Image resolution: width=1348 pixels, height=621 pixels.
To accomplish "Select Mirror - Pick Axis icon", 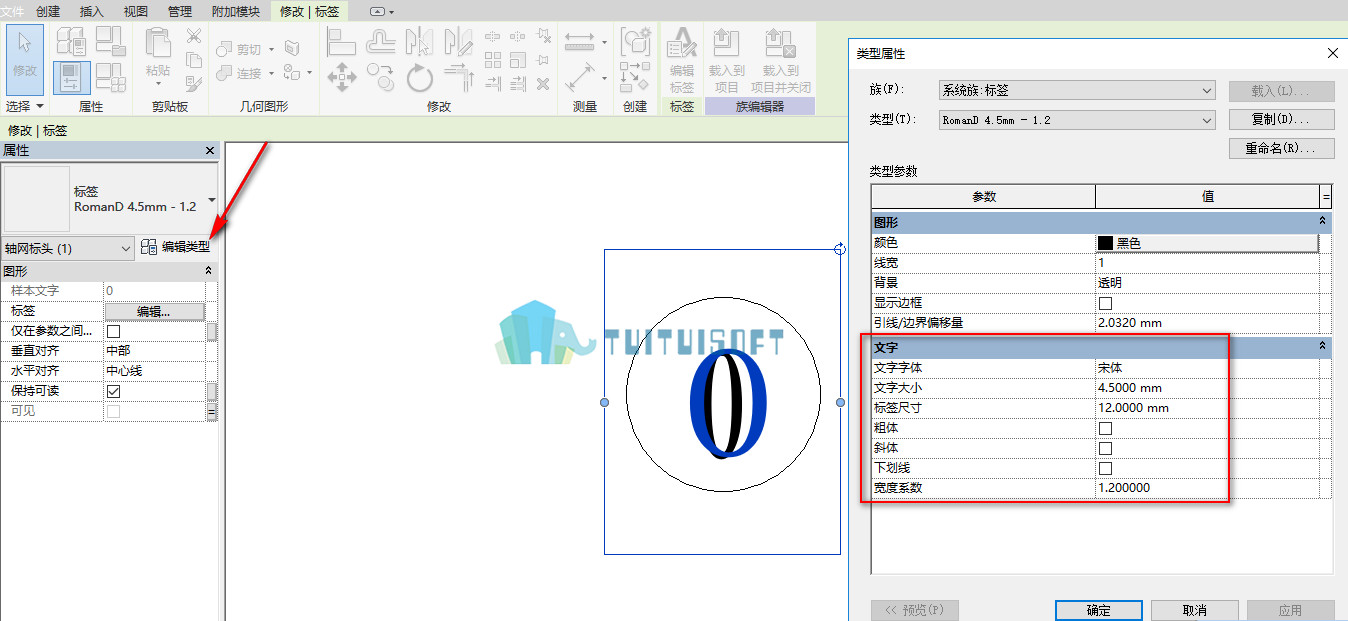I will pos(420,42).
